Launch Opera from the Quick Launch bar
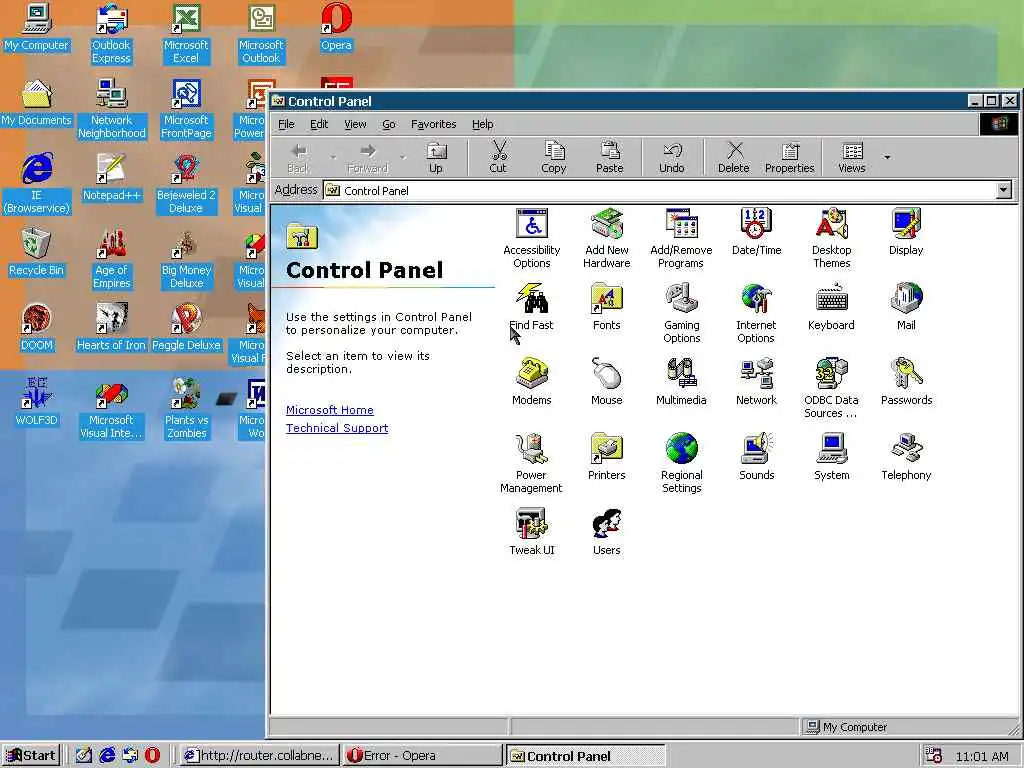Viewport: 1024px width, 768px height. click(x=152, y=756)
